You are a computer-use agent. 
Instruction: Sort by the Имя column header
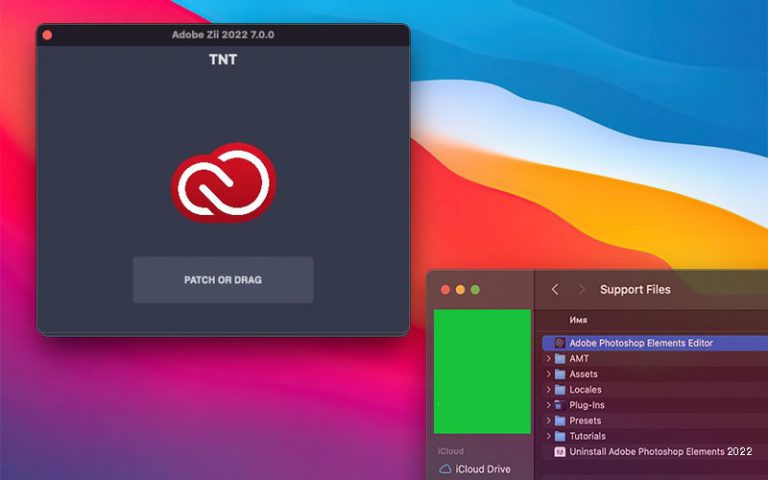tap(578, 320)
